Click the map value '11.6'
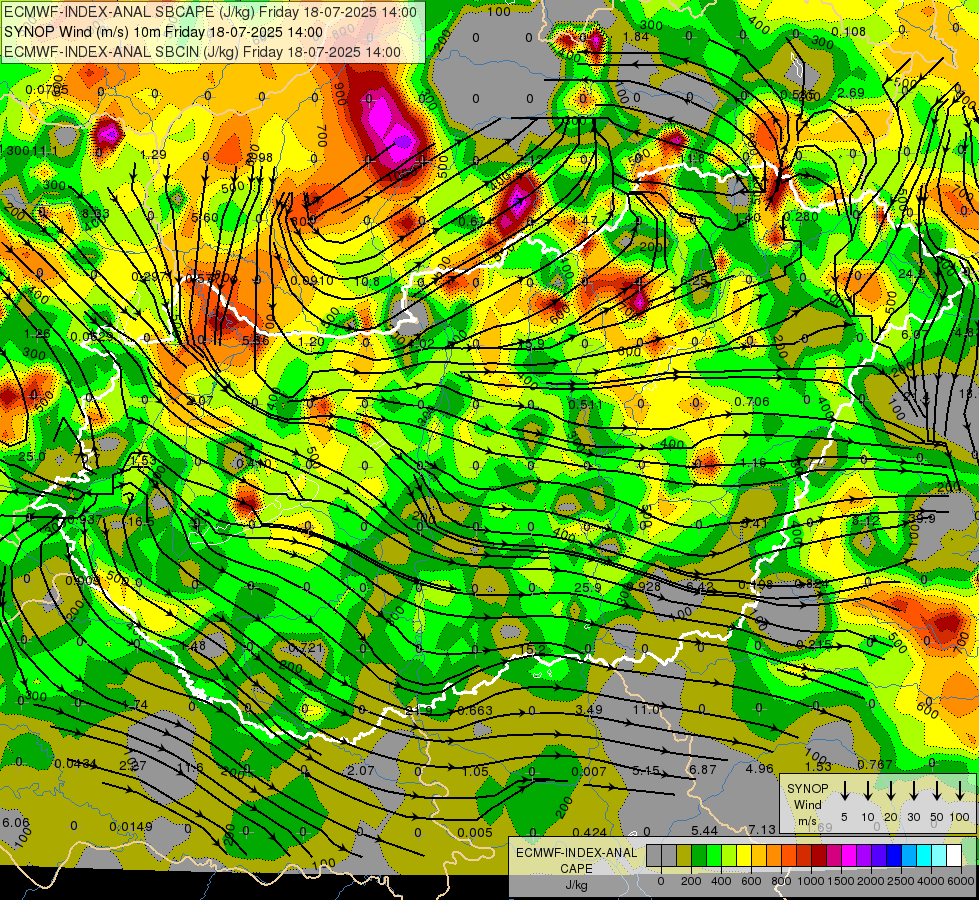The width and height of the screenshot is (979, 900). (190, 768)
